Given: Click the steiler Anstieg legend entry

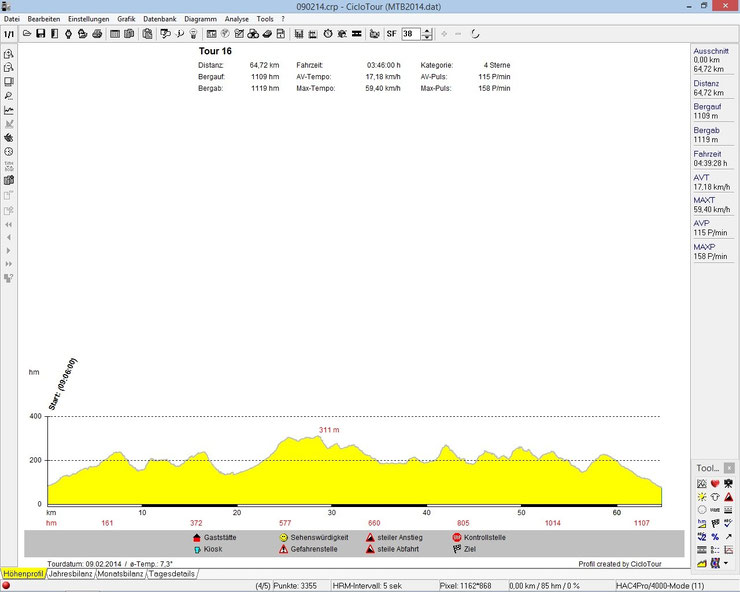Looking at the screenshot, I should coord(395,537).
